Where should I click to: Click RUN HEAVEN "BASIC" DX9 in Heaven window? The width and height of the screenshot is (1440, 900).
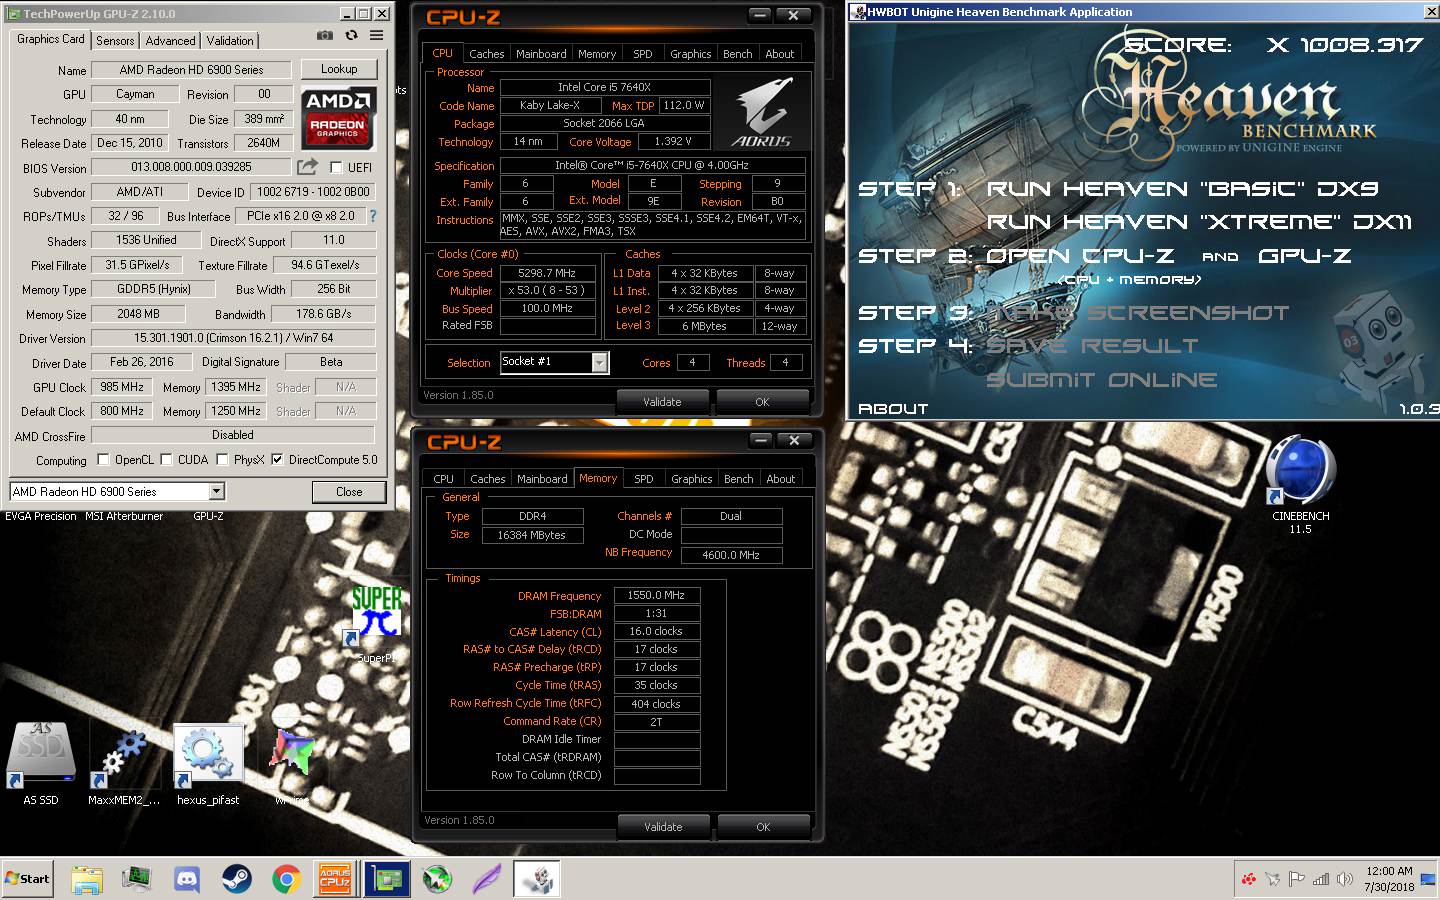1183,188
